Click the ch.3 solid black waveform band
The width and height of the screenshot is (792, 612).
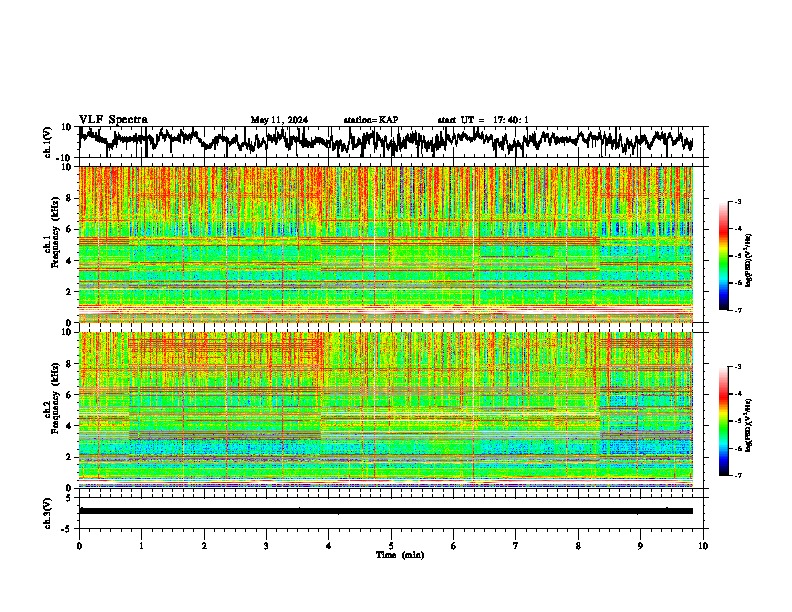tap(386, 511)
